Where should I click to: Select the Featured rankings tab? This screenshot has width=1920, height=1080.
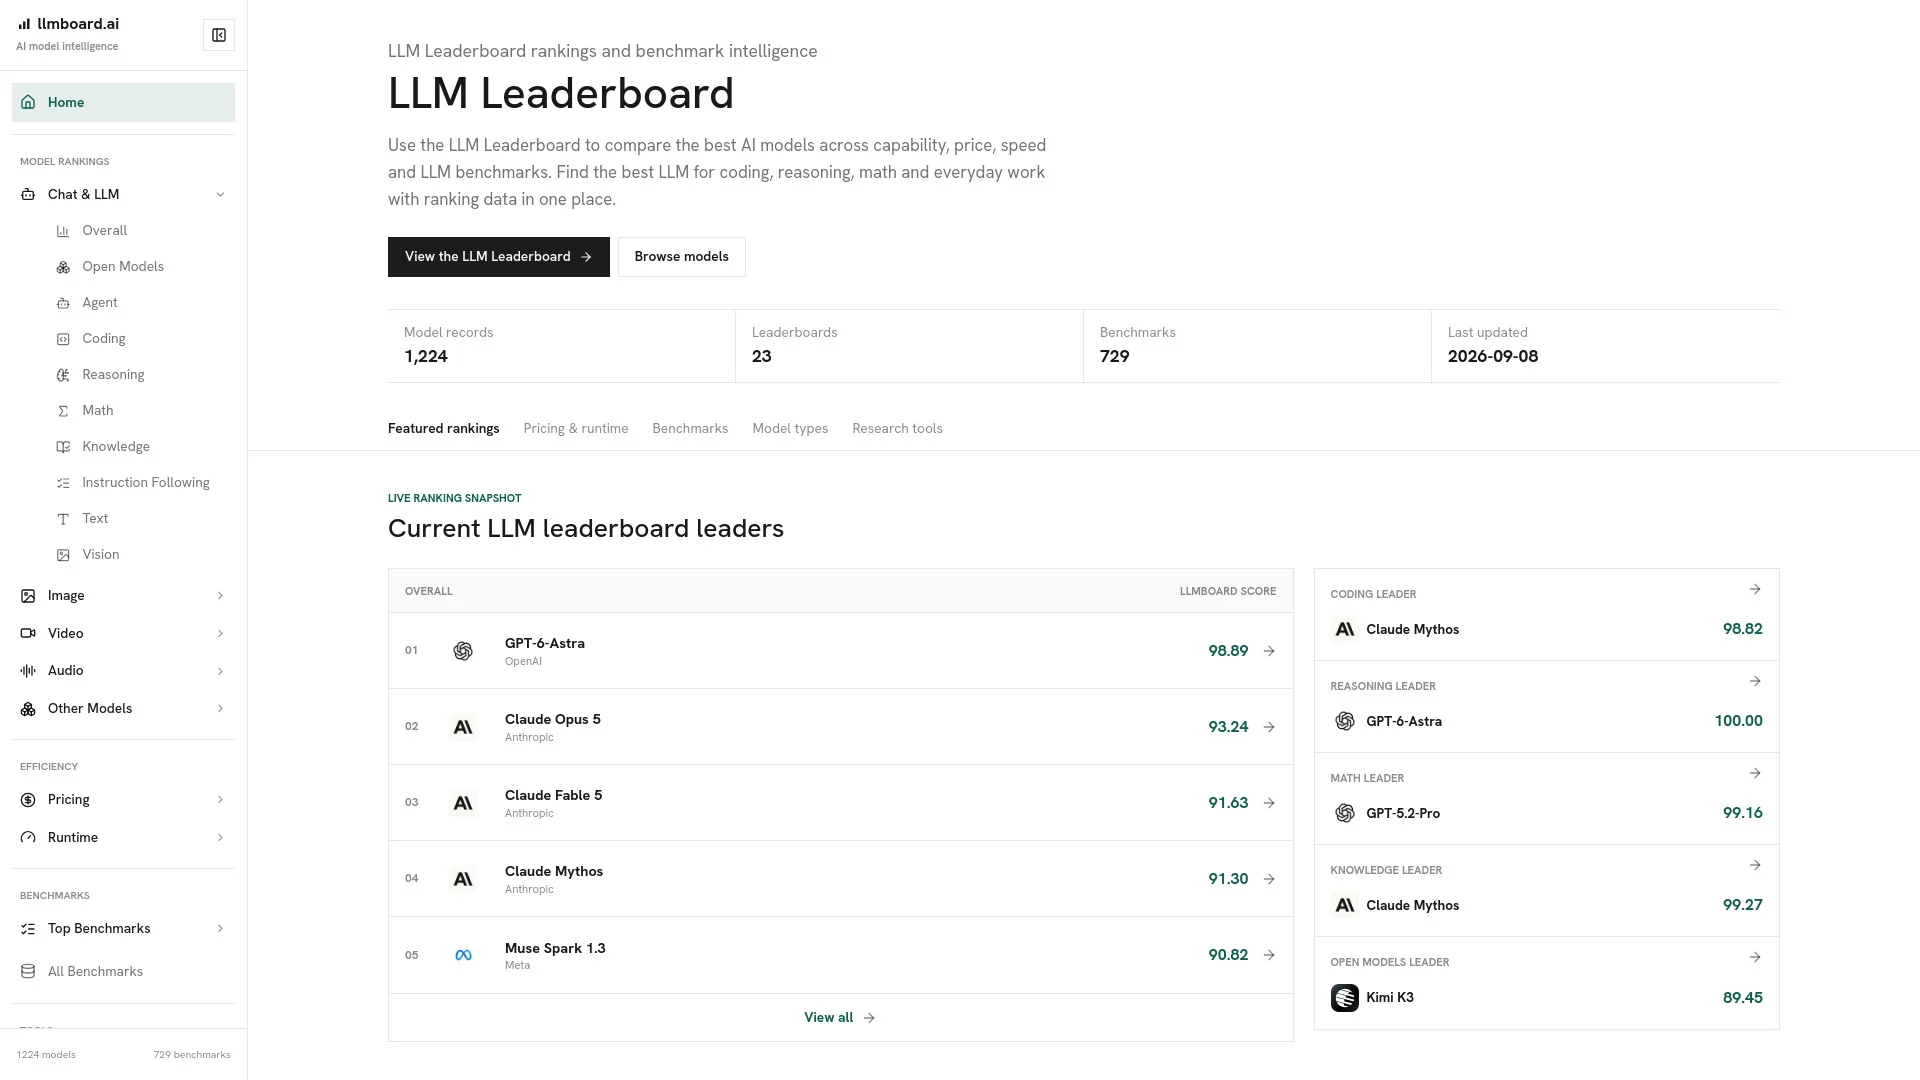coord(443,429)
